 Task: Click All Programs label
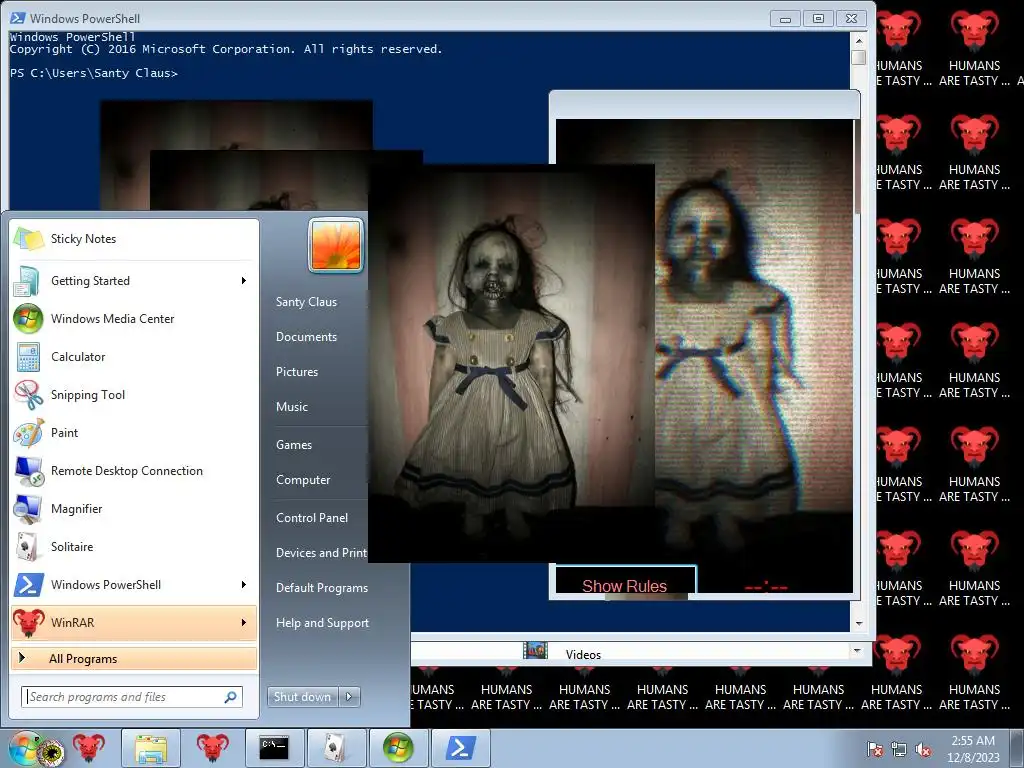tap(83, 659)
